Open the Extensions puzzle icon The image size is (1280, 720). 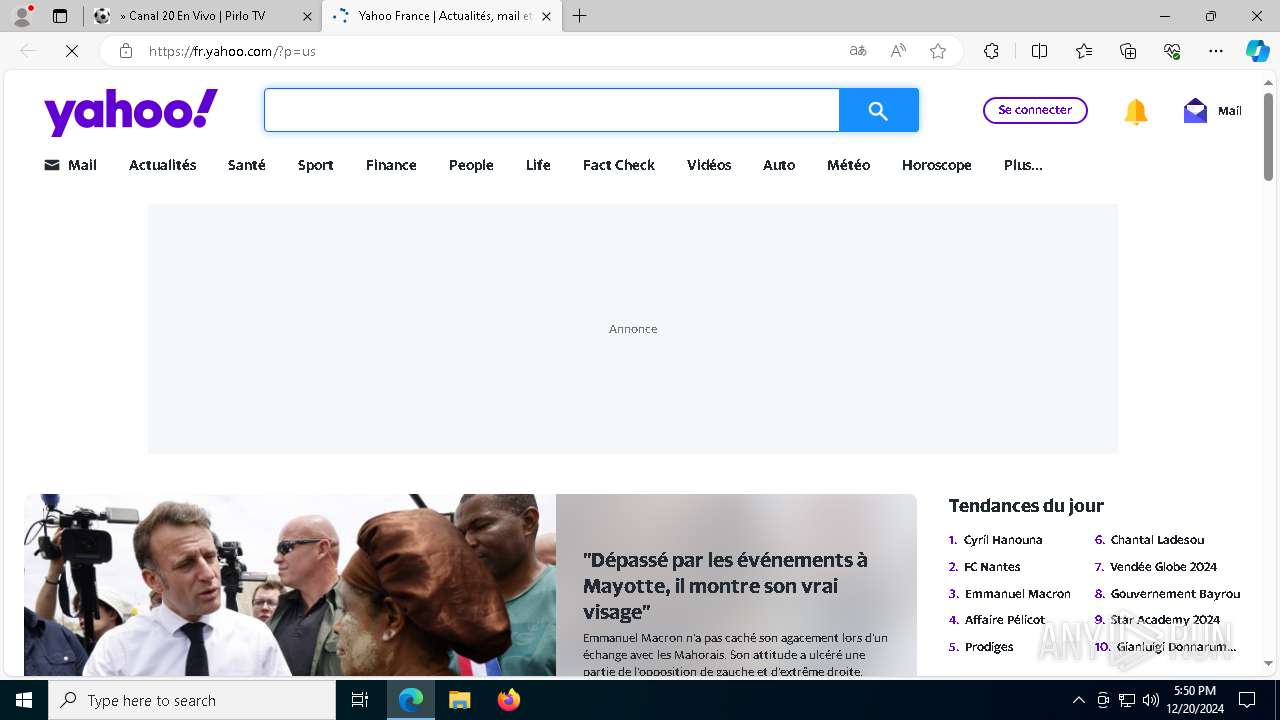991,51
